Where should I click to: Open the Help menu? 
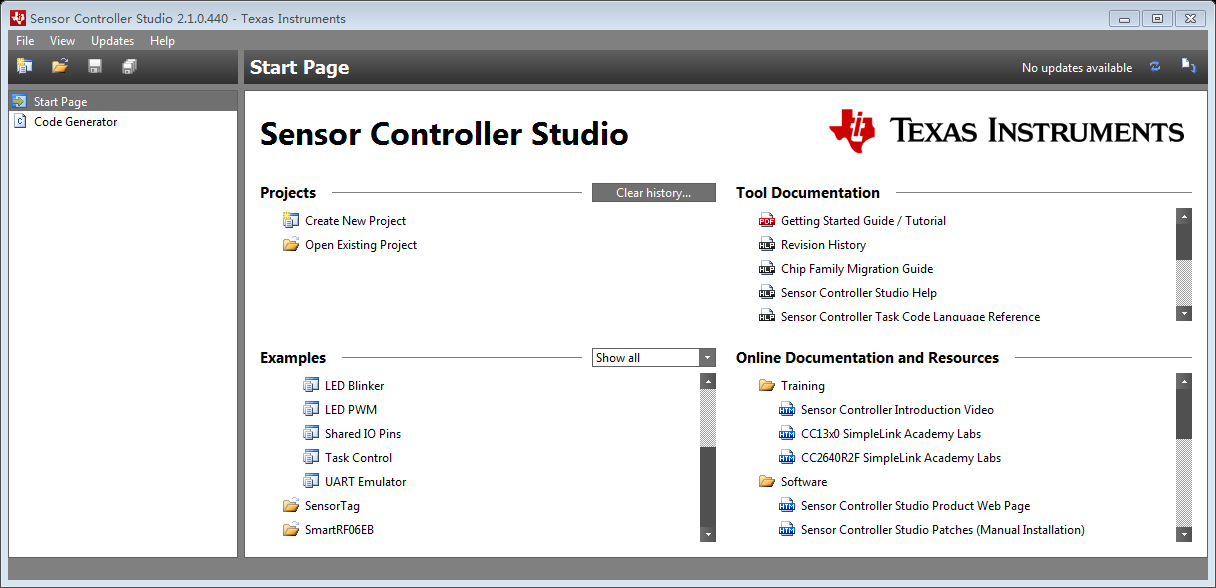[162, 41]
